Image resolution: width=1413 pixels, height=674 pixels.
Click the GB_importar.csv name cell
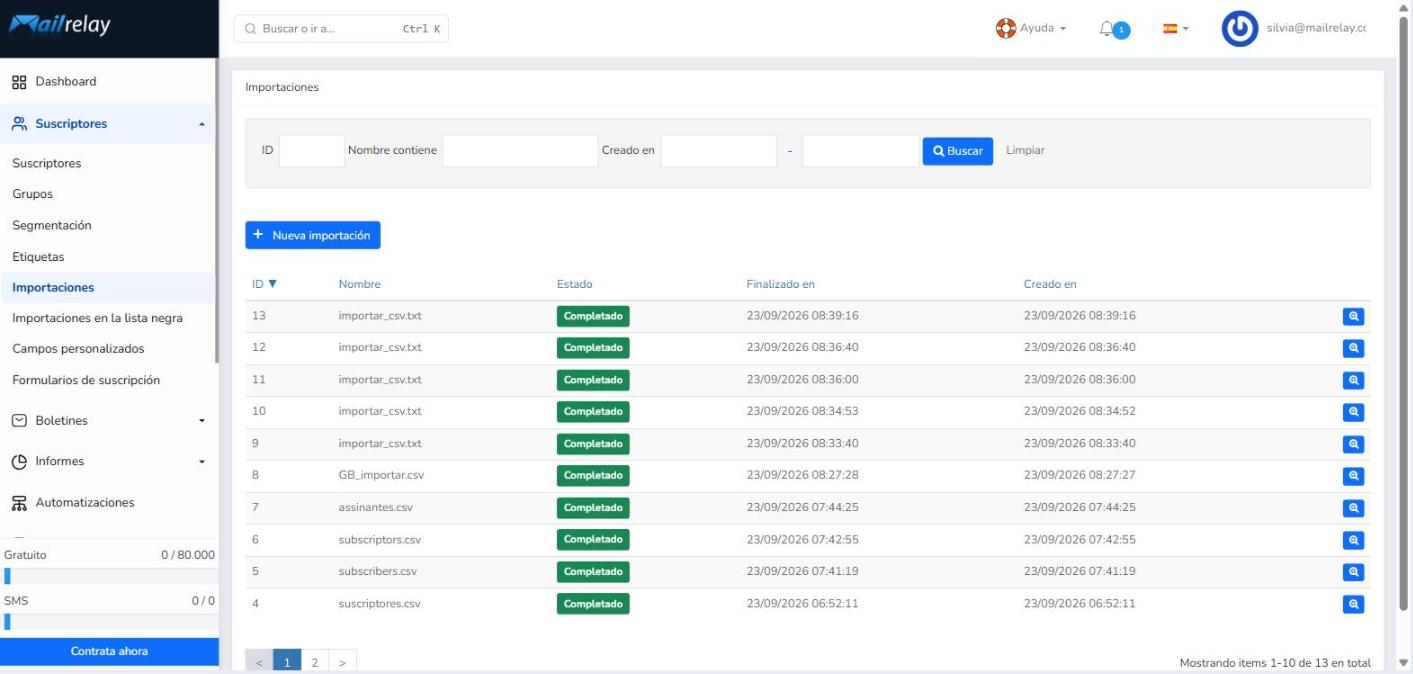point(381,476)
